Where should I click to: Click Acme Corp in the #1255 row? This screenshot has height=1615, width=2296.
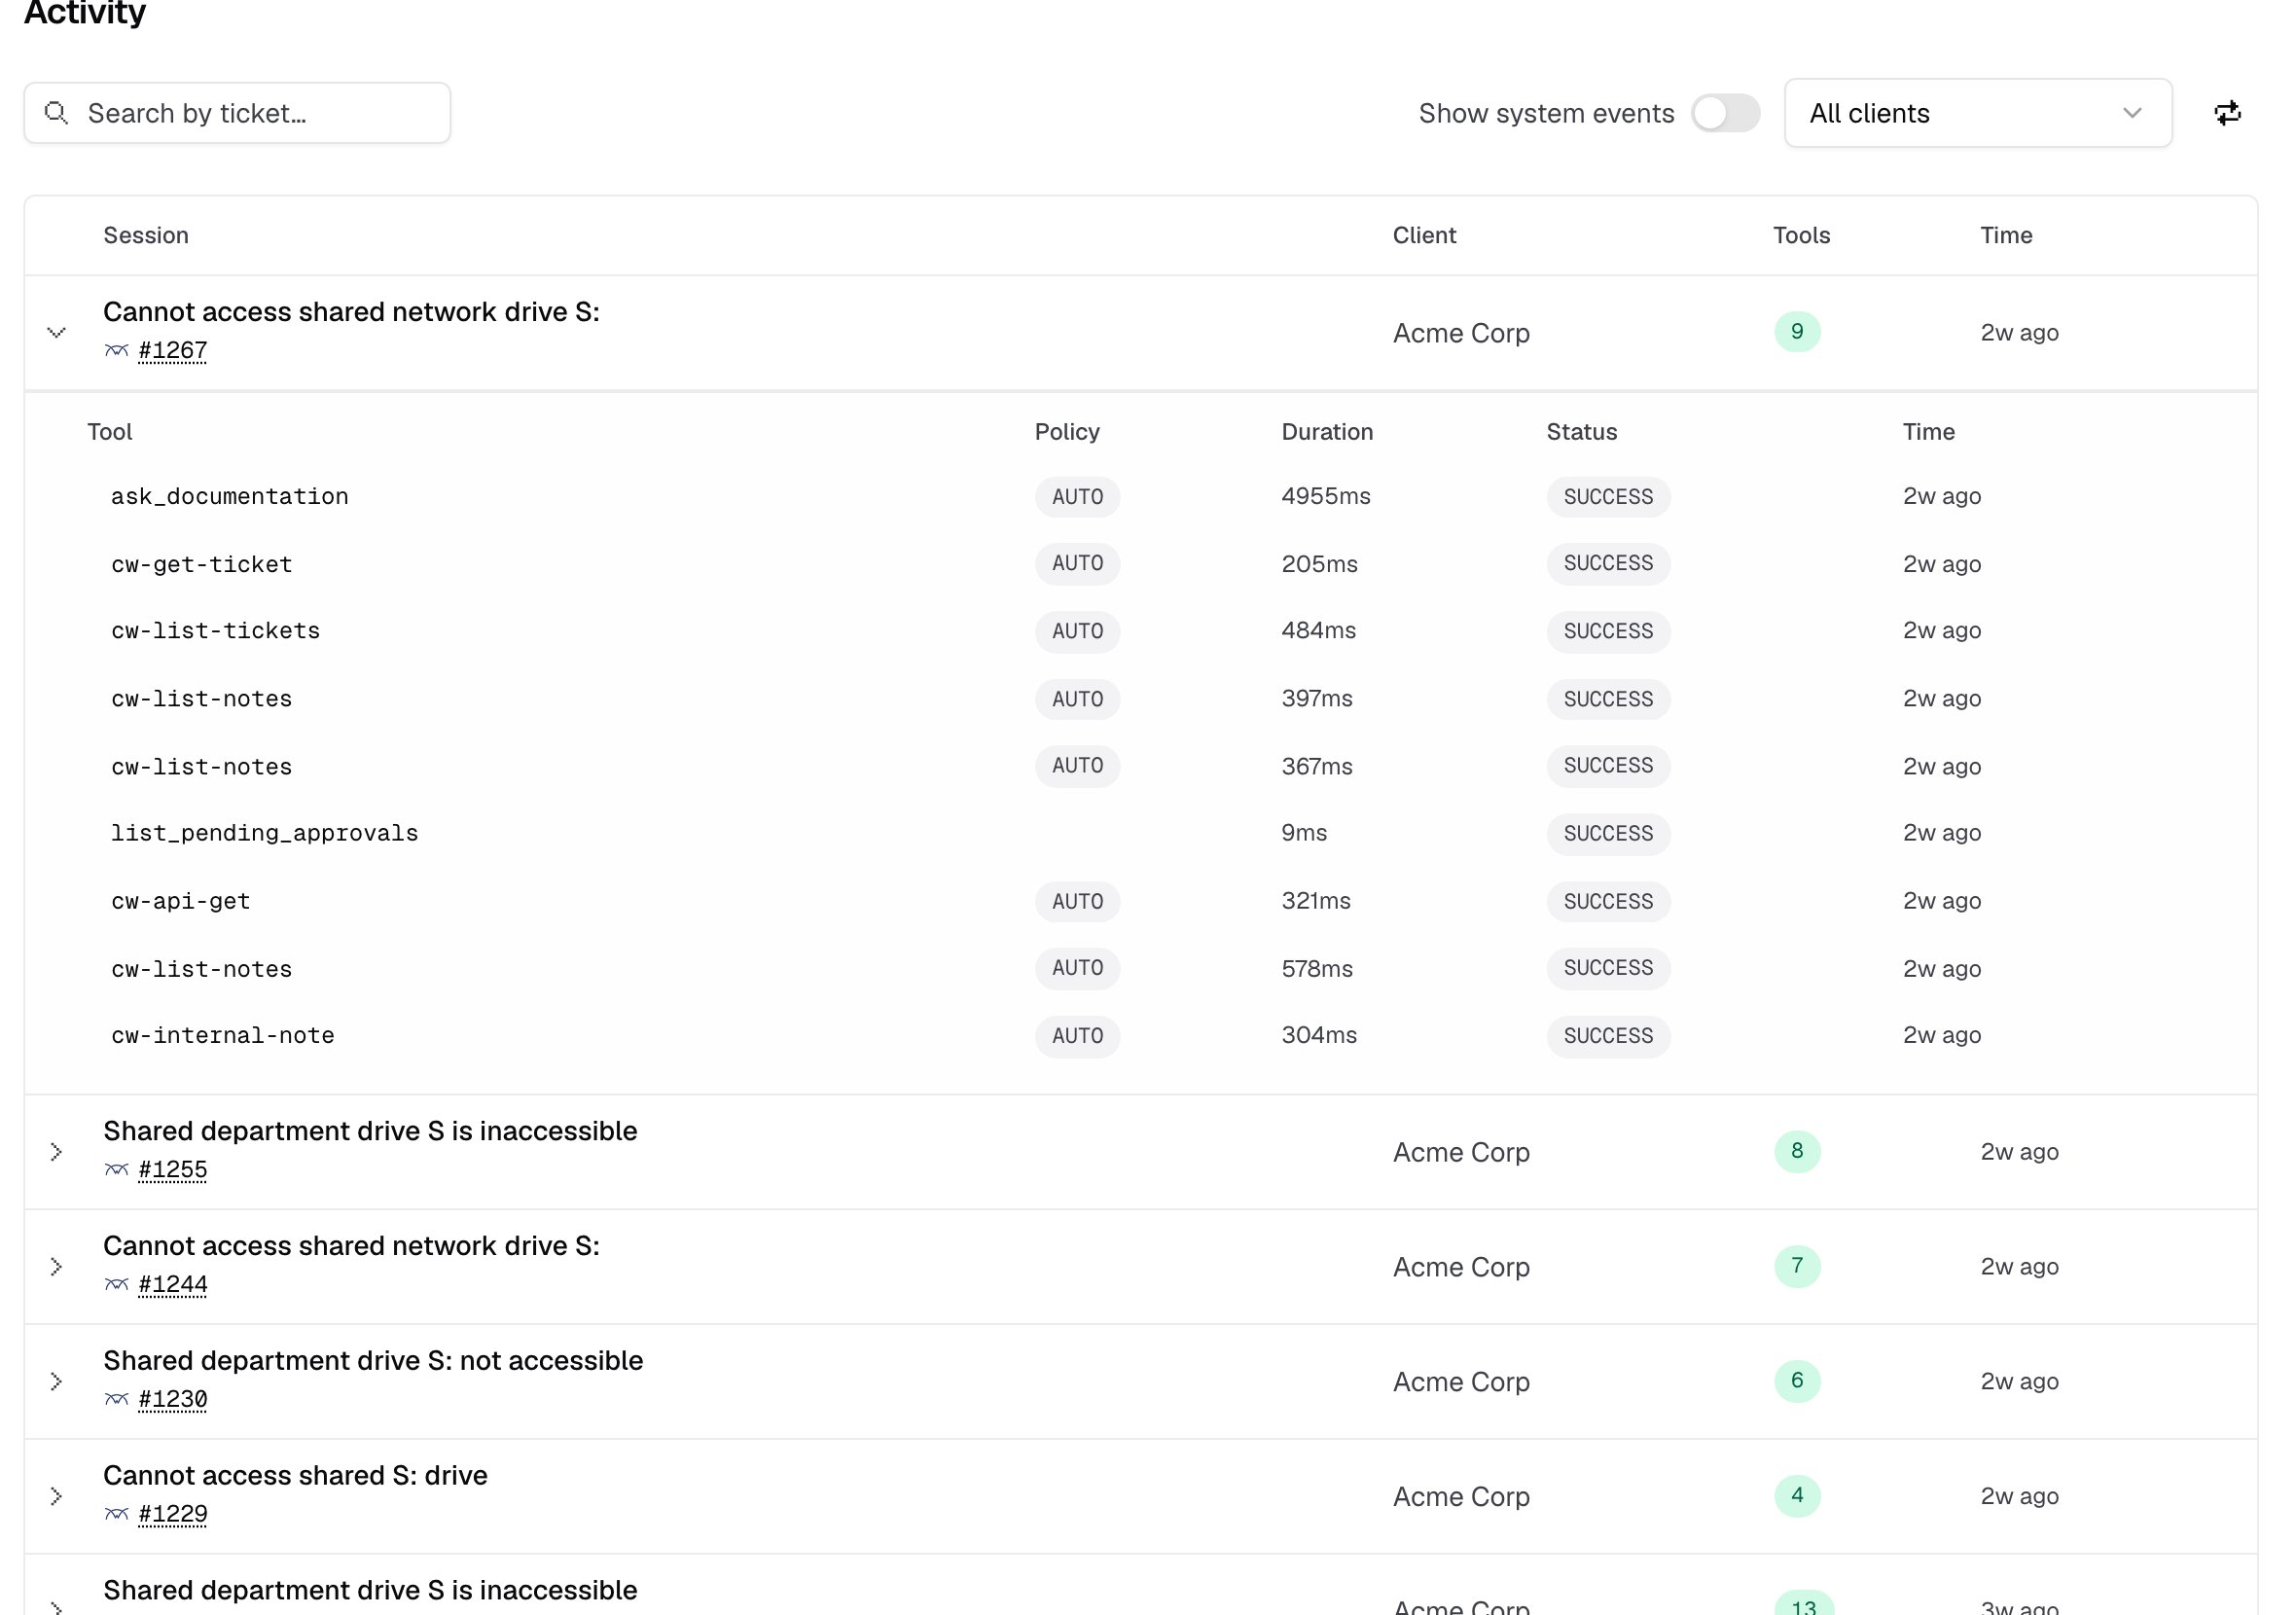click(x=1461, y=1152)
